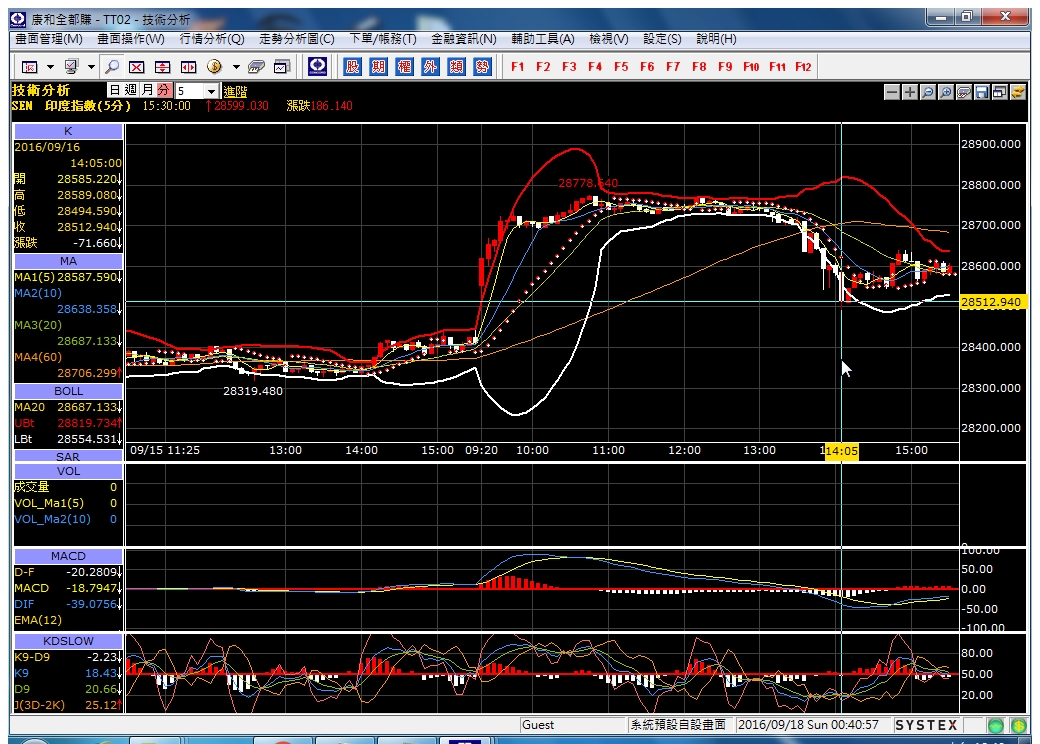
Task: Select the MA indicator panel header
Action: pos(68,261)
